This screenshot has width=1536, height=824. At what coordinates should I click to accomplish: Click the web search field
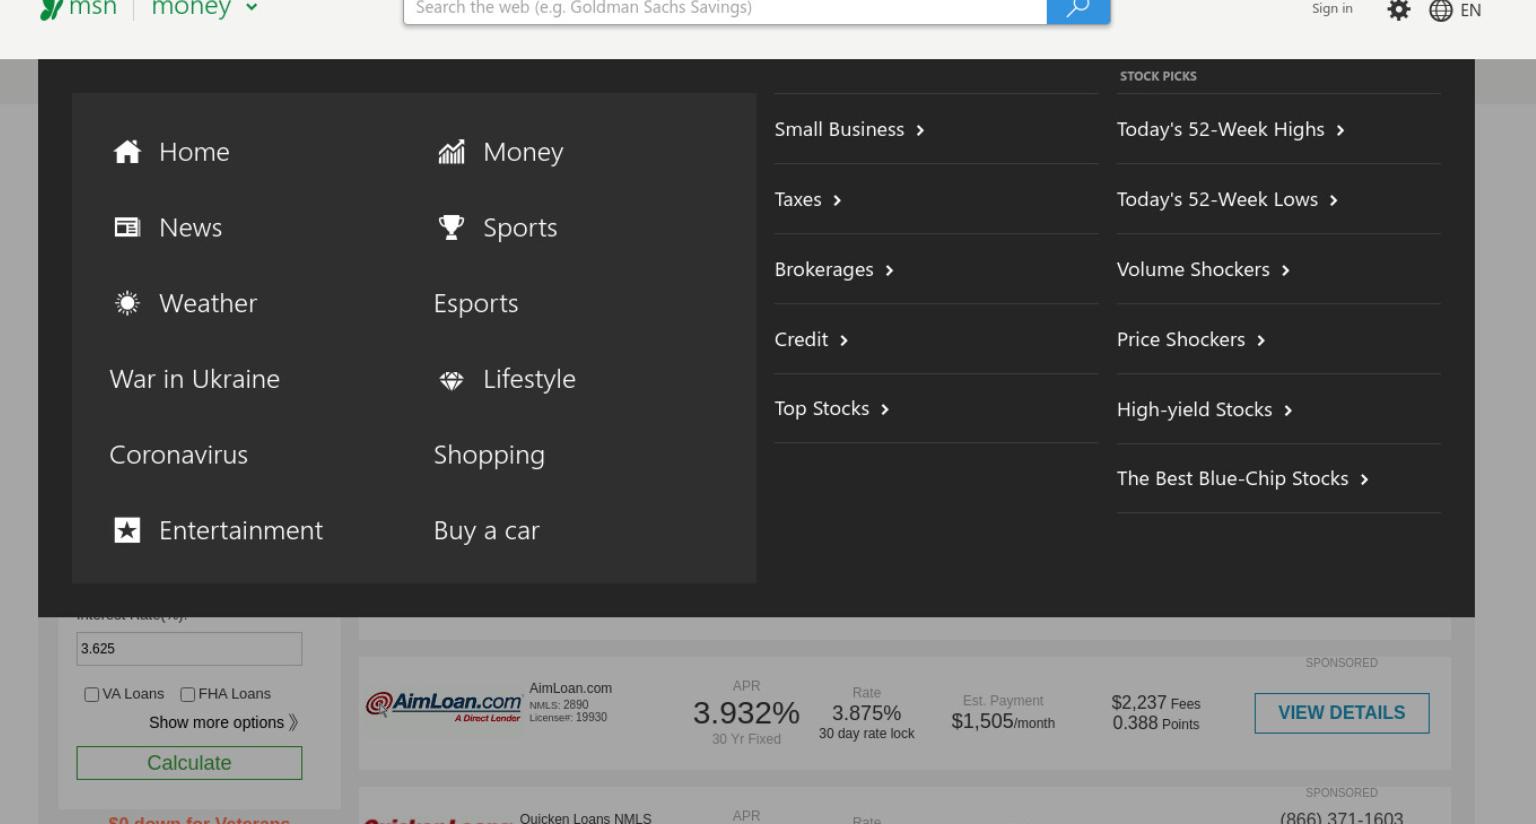tap(725, 9)
